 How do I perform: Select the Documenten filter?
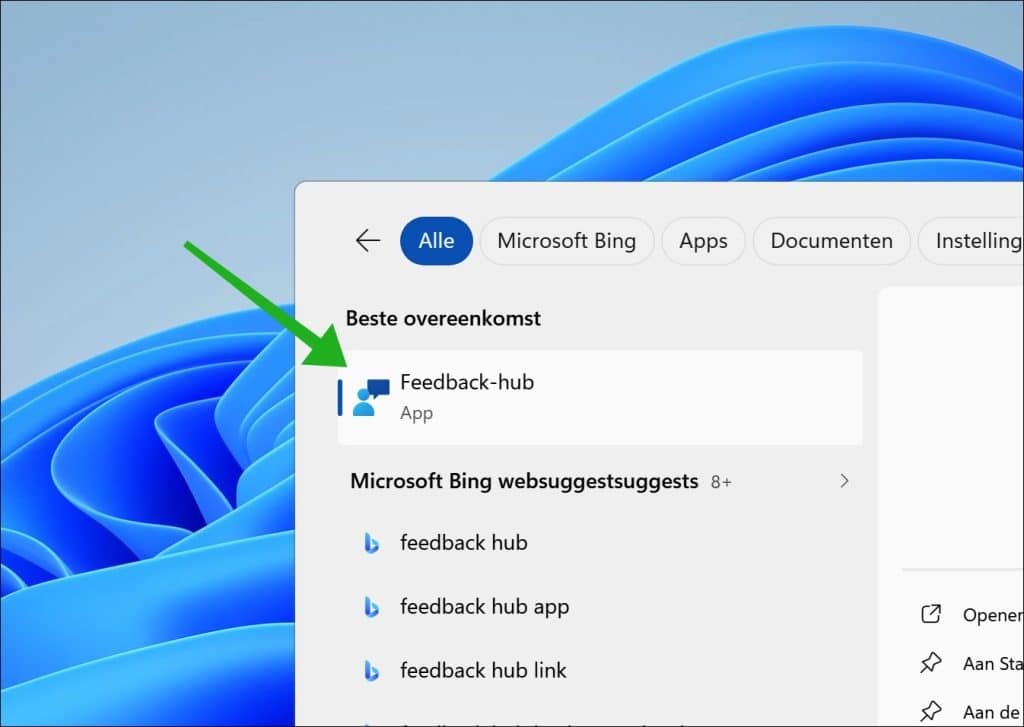pos(831,240)
